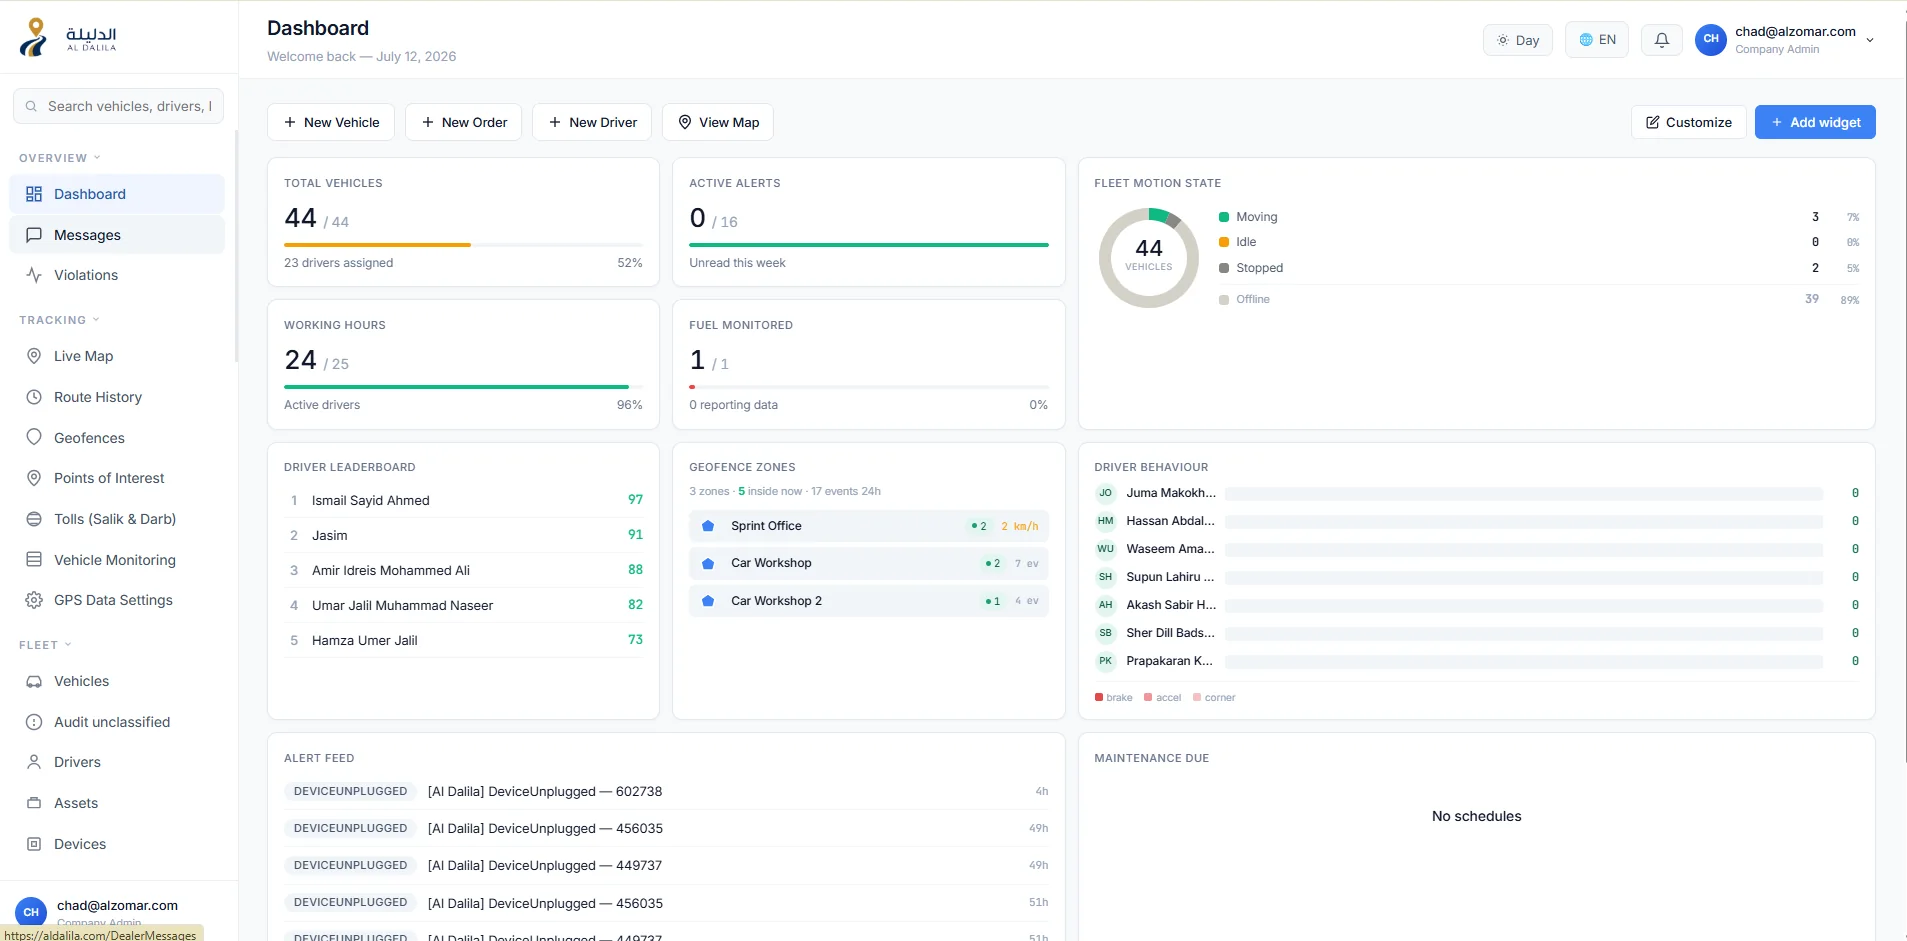1907x941 pixels.
Task: Select Umar Jalil Muhammad Naseer row
Action: 463,605
